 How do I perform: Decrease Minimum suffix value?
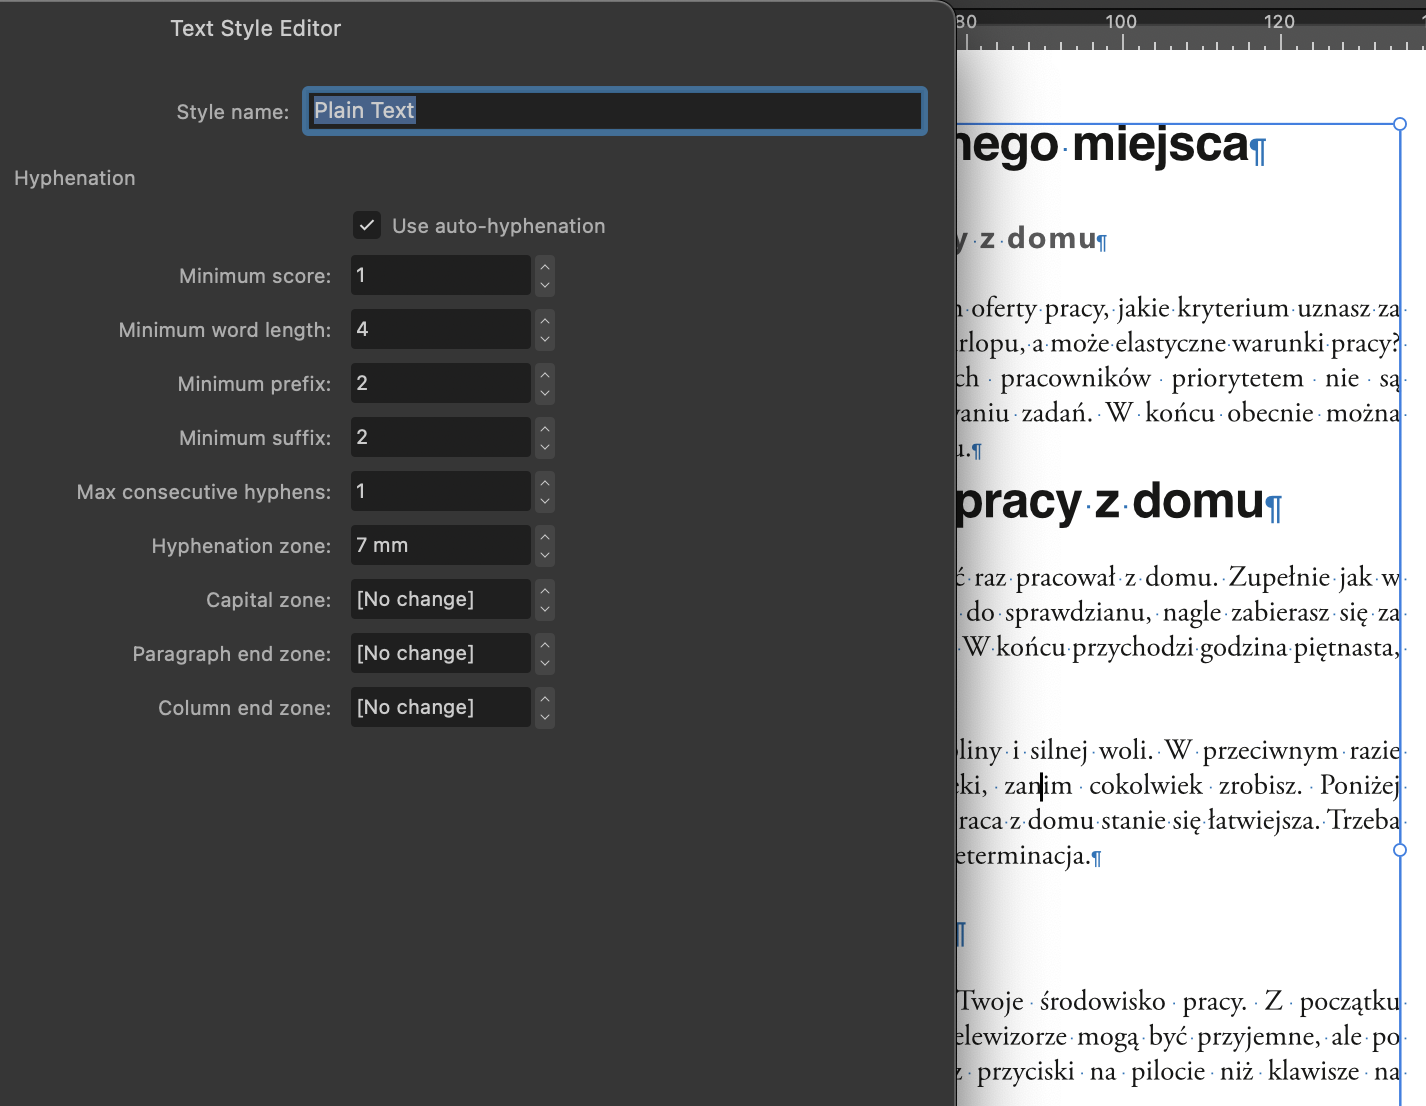tap(545, 448)
